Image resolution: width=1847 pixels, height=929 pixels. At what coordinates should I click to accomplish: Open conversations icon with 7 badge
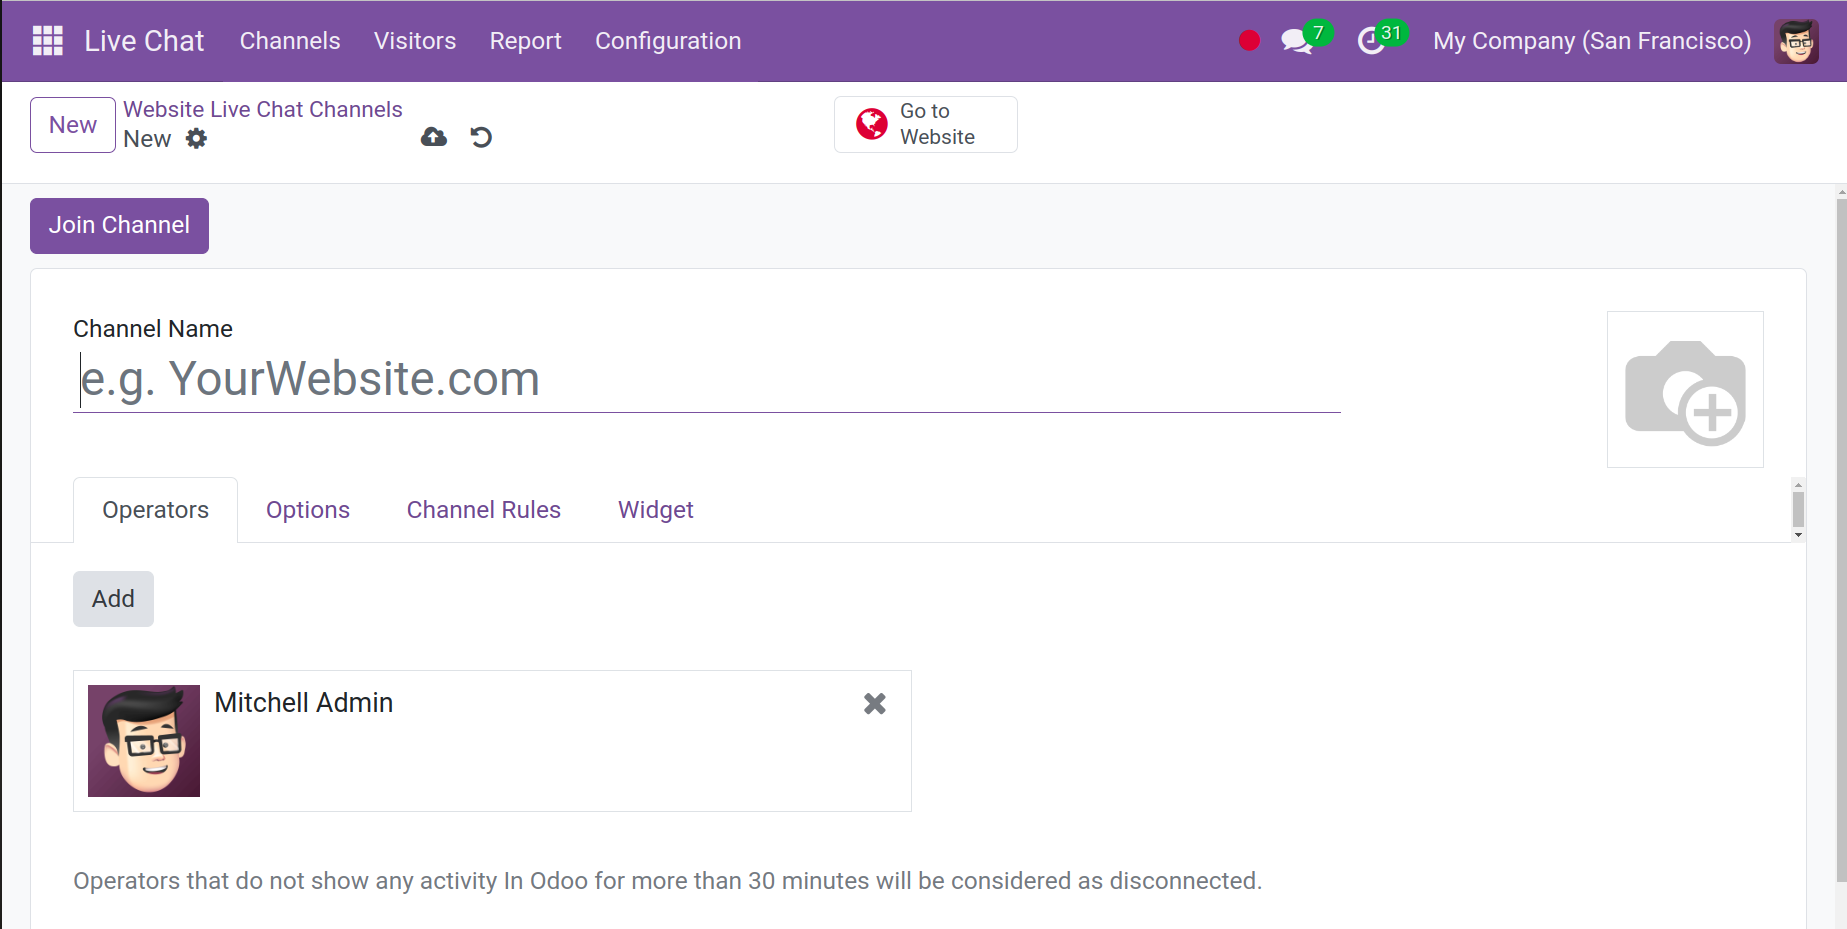click(1306, 39)
